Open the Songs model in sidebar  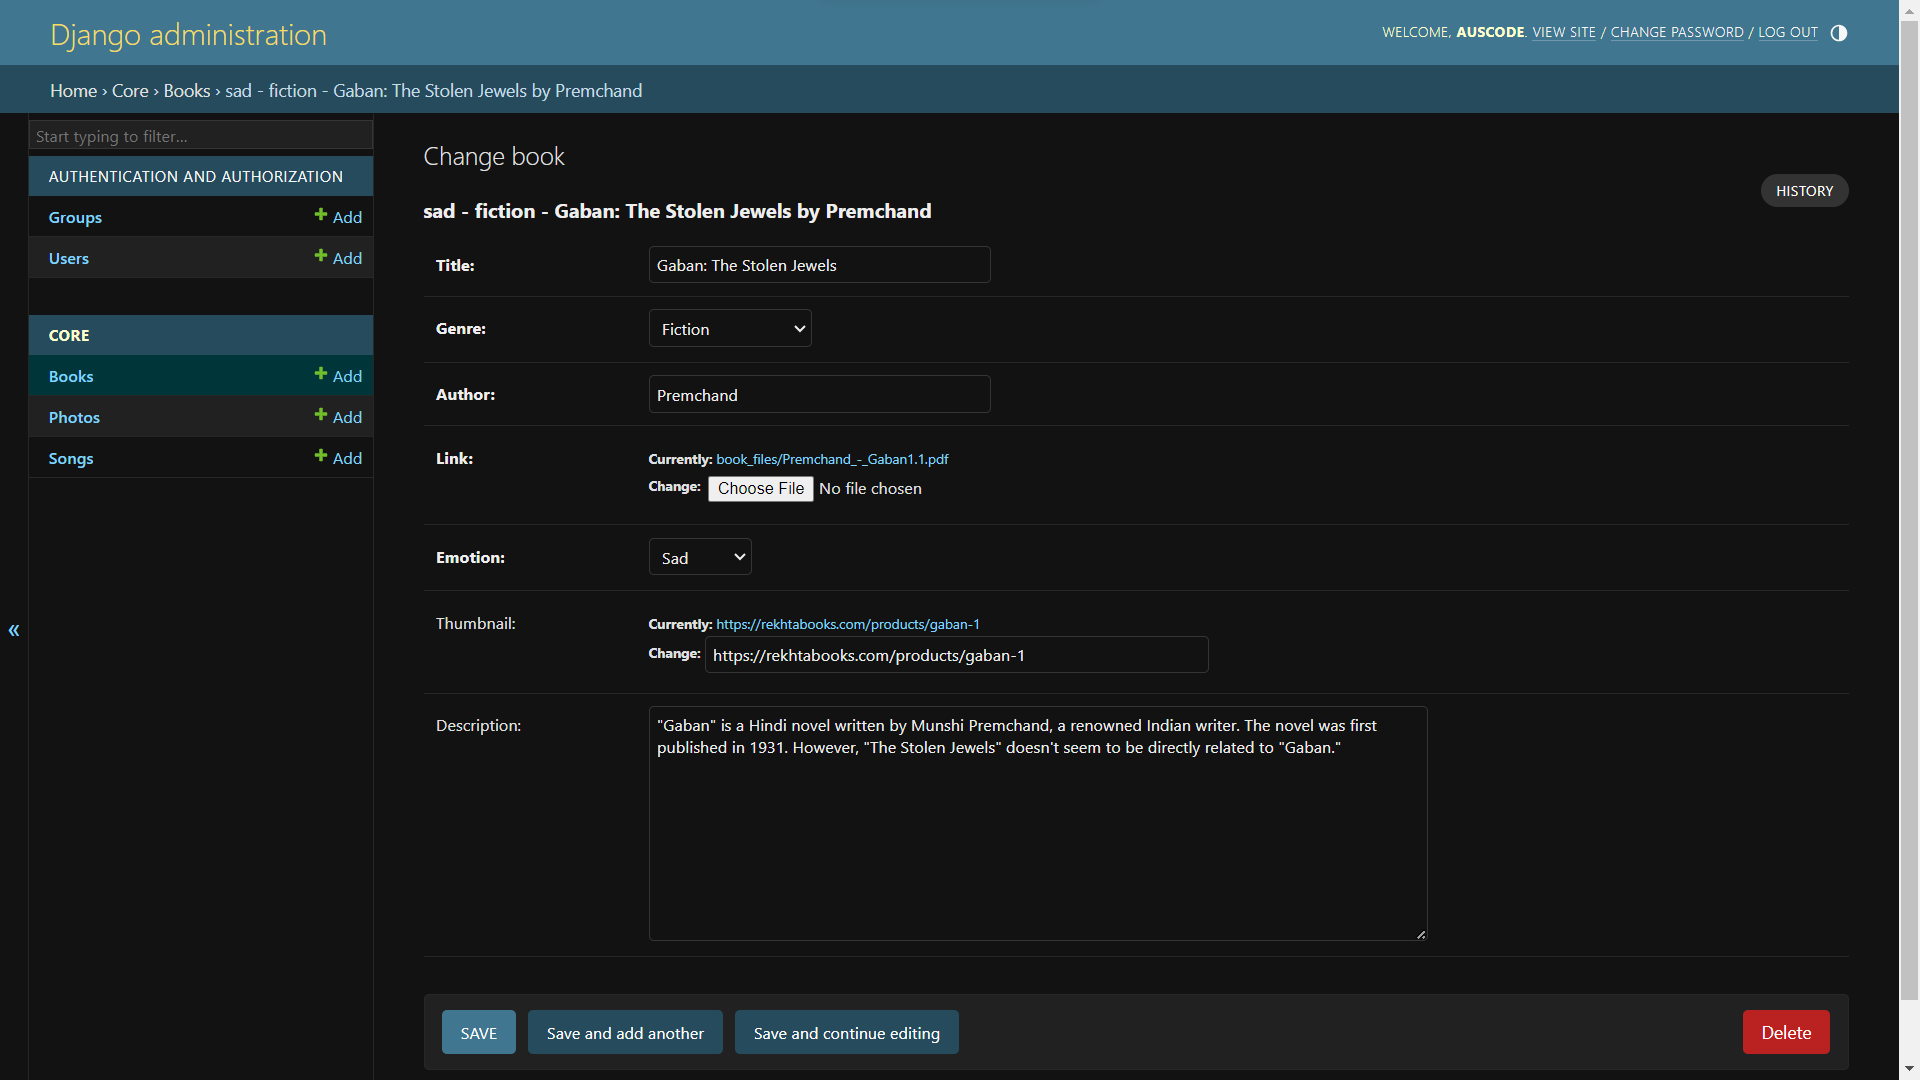point(71,458)
